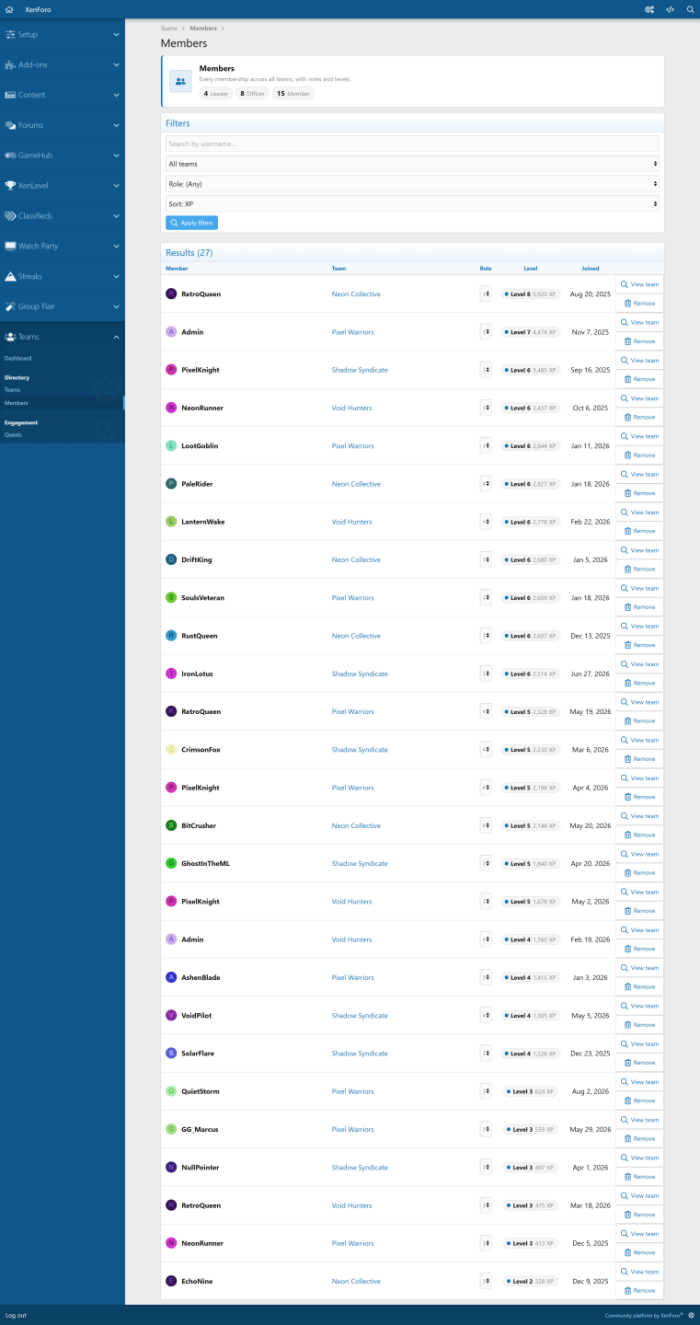Expand the Watch Party section chevron

[116, 246]
